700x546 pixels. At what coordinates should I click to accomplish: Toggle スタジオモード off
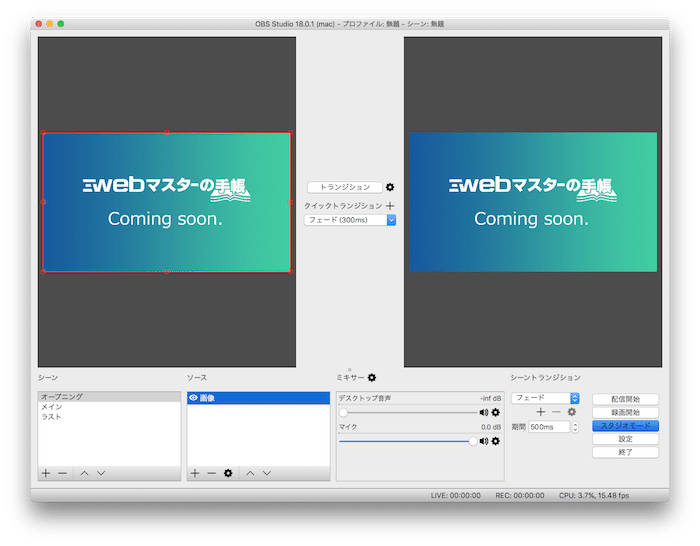[x=625, y=426]
